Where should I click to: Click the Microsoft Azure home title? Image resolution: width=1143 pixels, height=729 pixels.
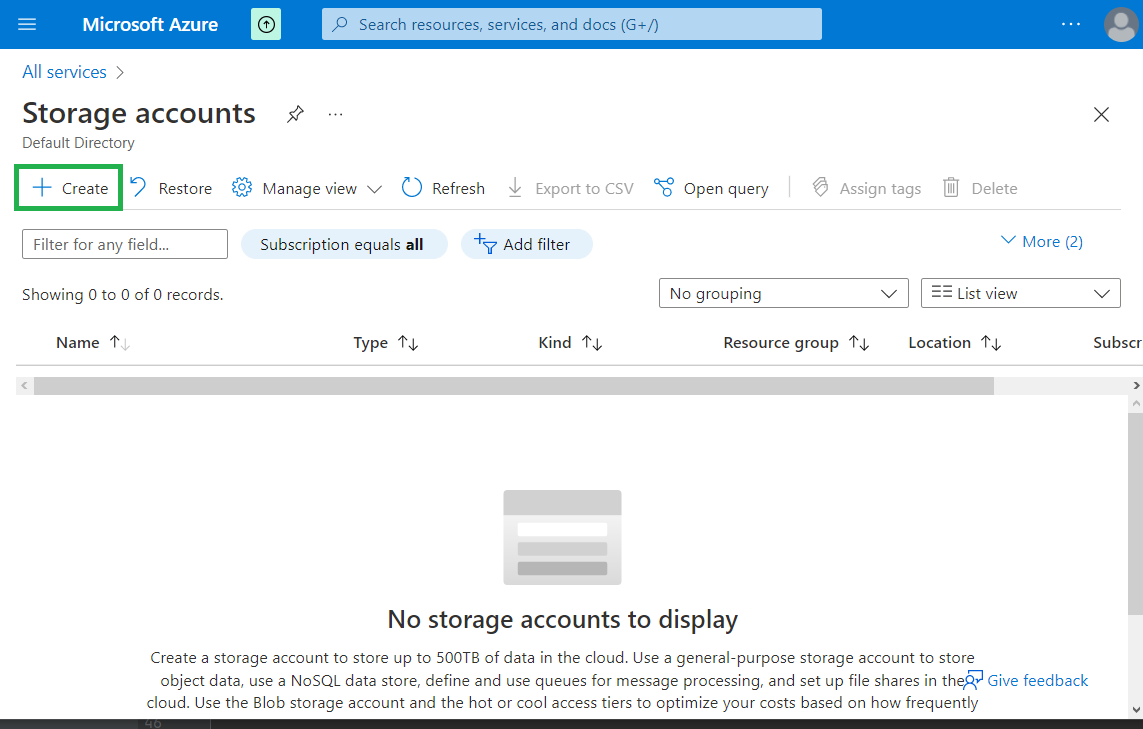[x=150, y=25]
